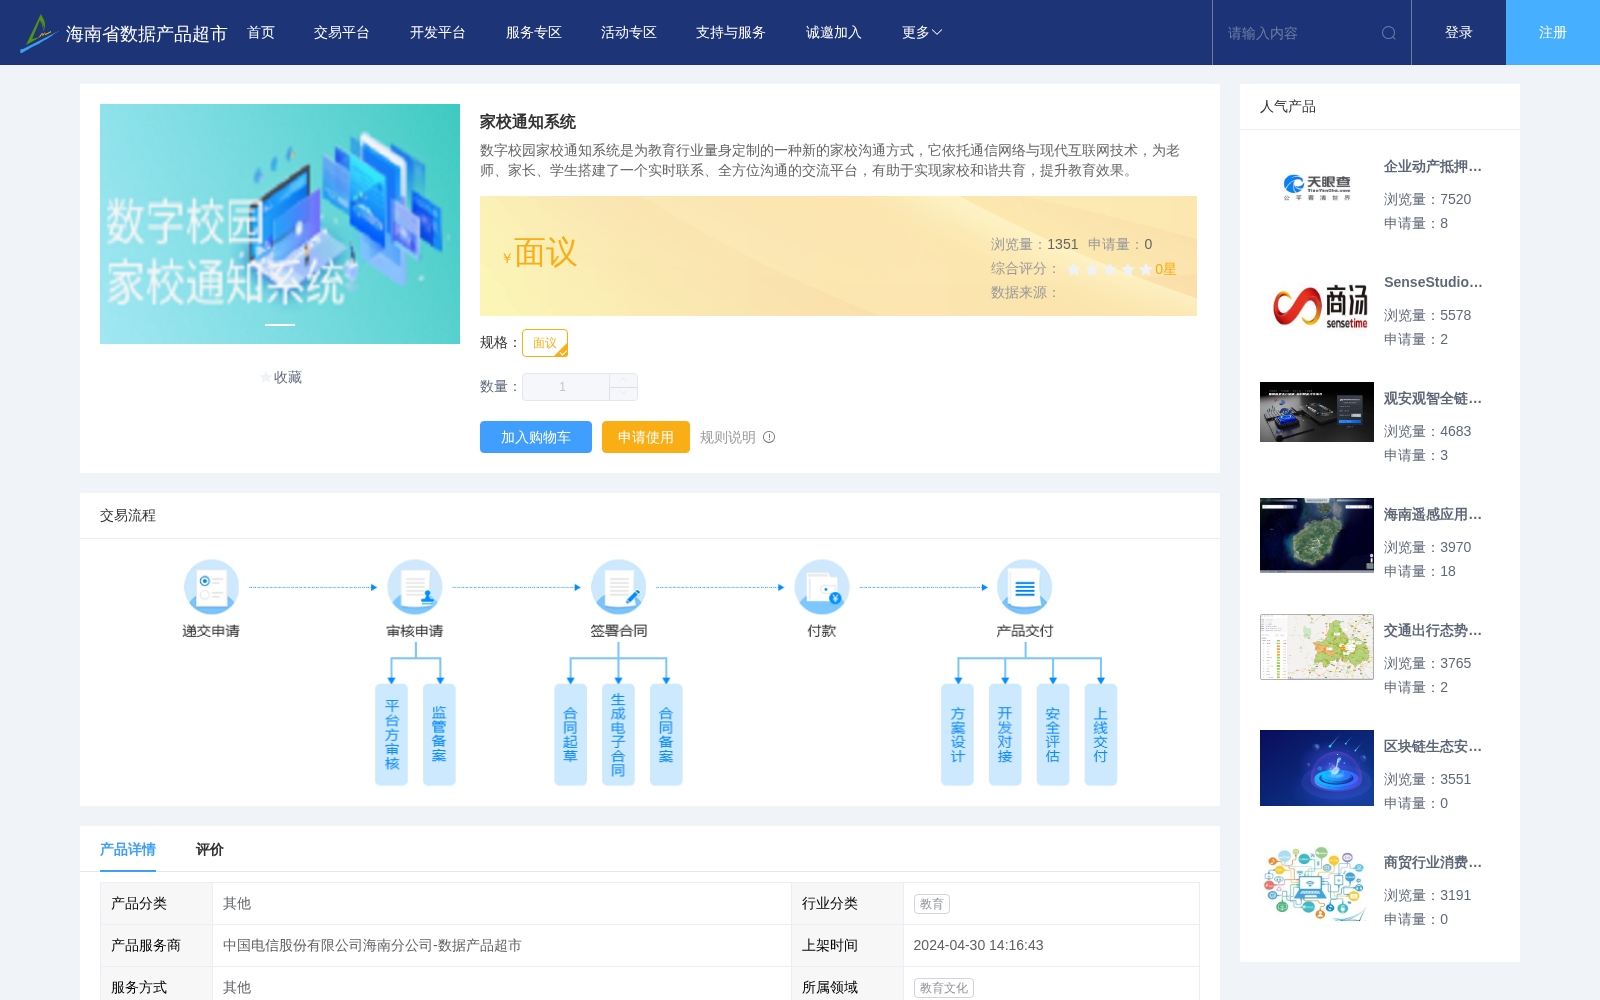Switch to the 产品详情 tab
Image resolution: width=1600 pixels, height=1000 pixels.
[x=128, y=849]
